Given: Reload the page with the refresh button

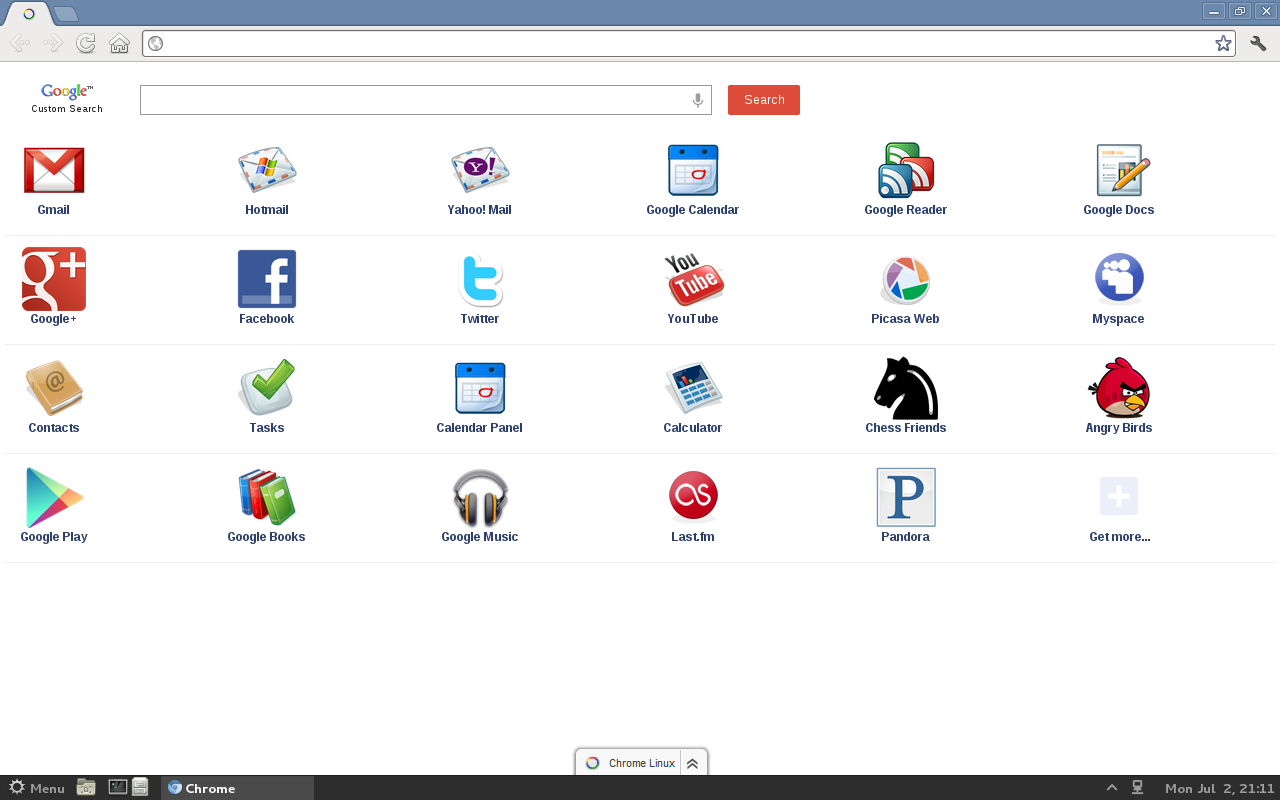Looking at the screenshot, I should pyautogui.click(x=86, y=43).
